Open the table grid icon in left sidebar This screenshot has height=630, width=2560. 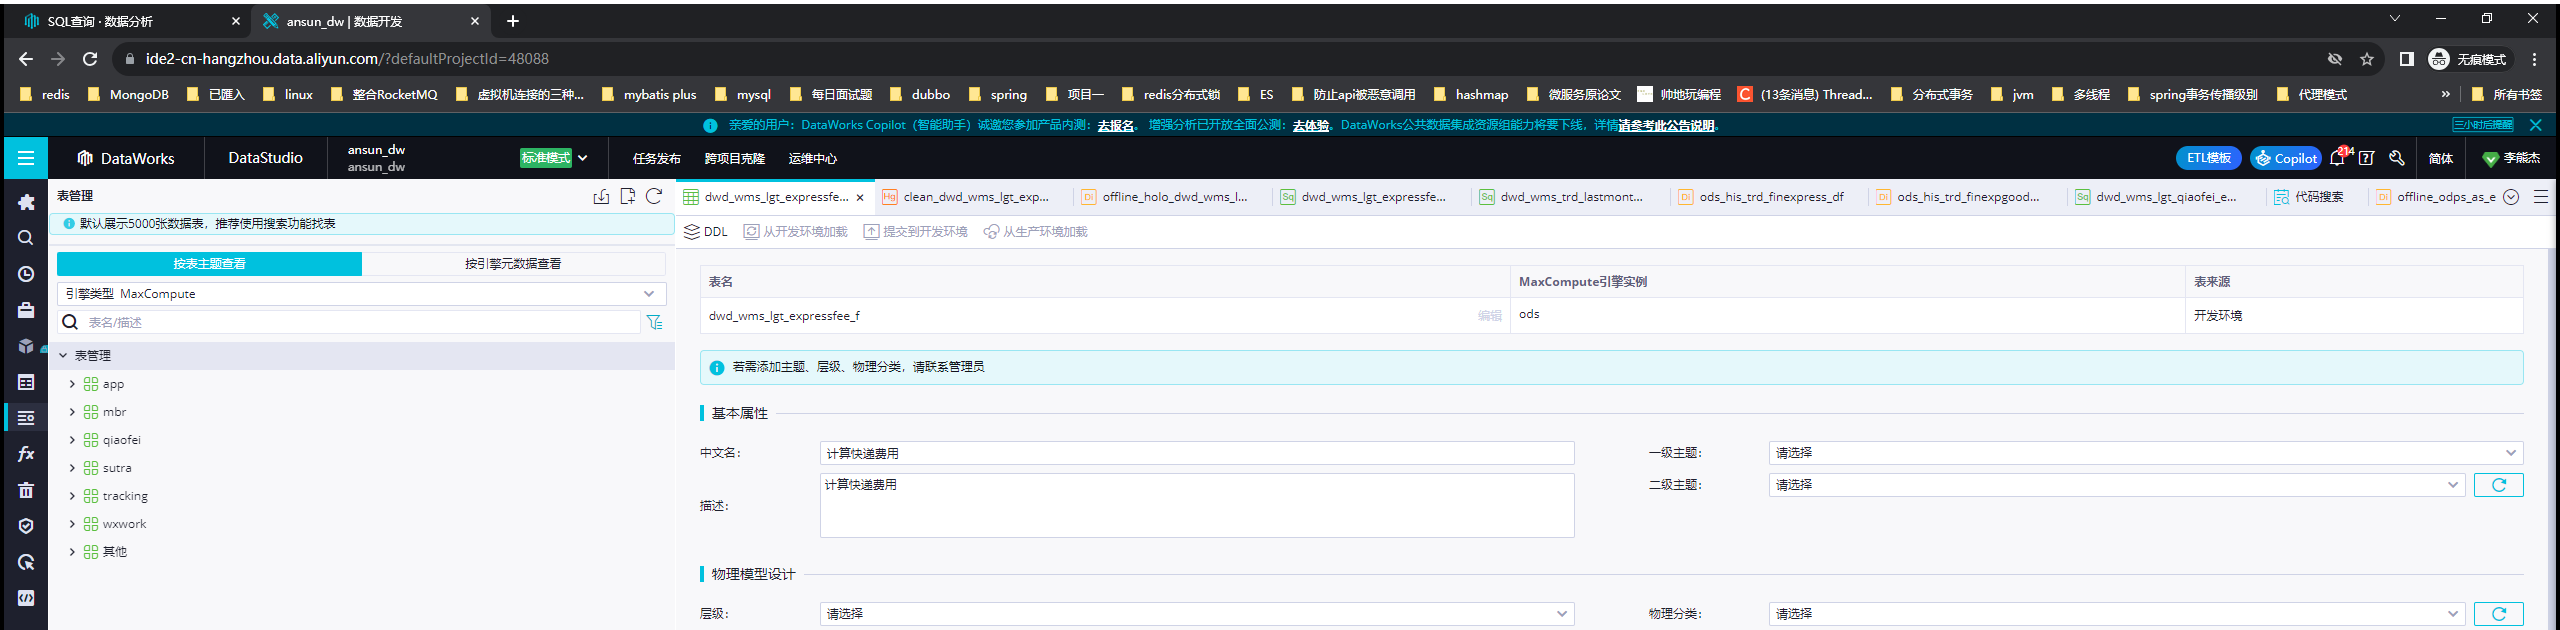[x=26, y=382]
